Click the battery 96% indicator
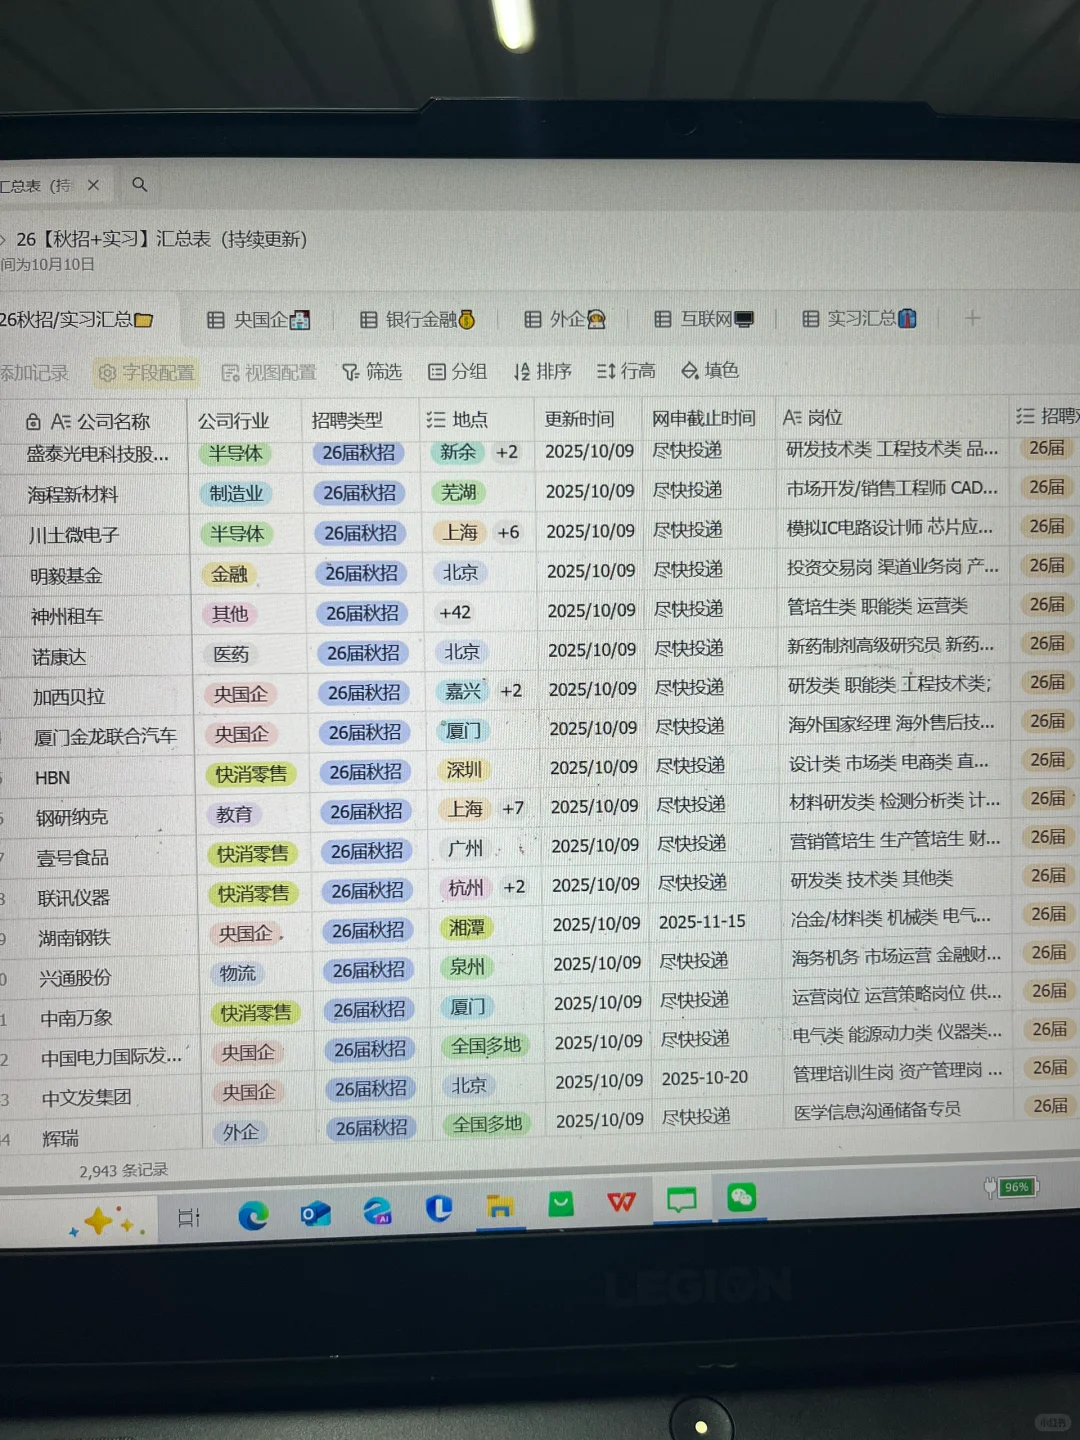This screenshot has height=1440, width=1080. coord(1011,1187)
